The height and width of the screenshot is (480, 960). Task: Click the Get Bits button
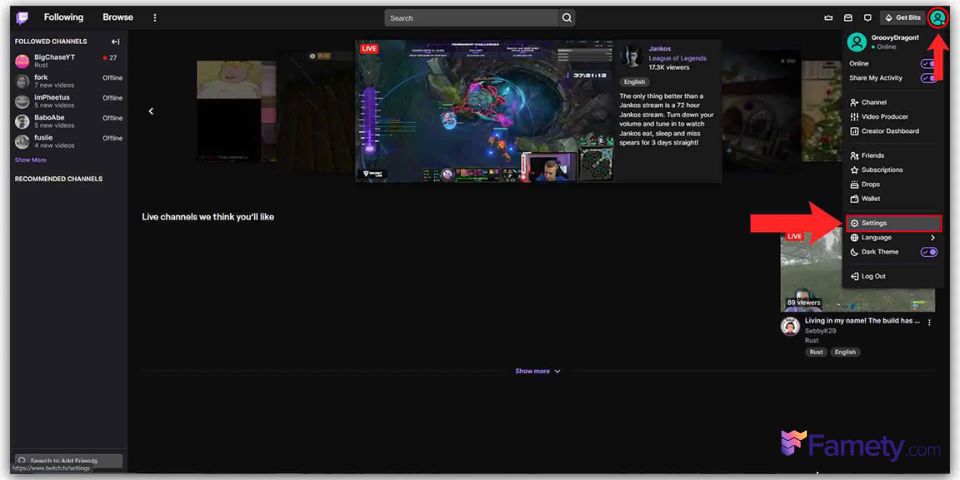902,18
